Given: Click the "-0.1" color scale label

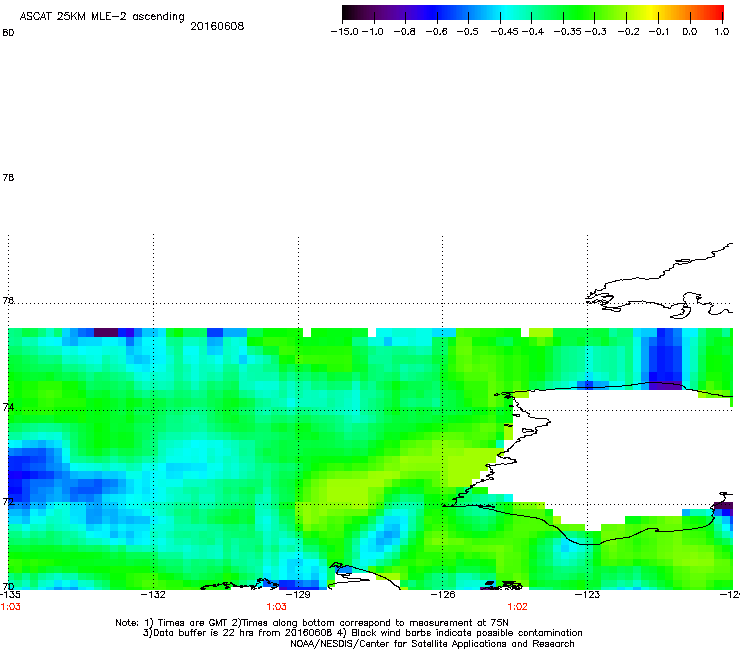Looking at the screenshot, I should pyautogui.click(x=659, y=32).
